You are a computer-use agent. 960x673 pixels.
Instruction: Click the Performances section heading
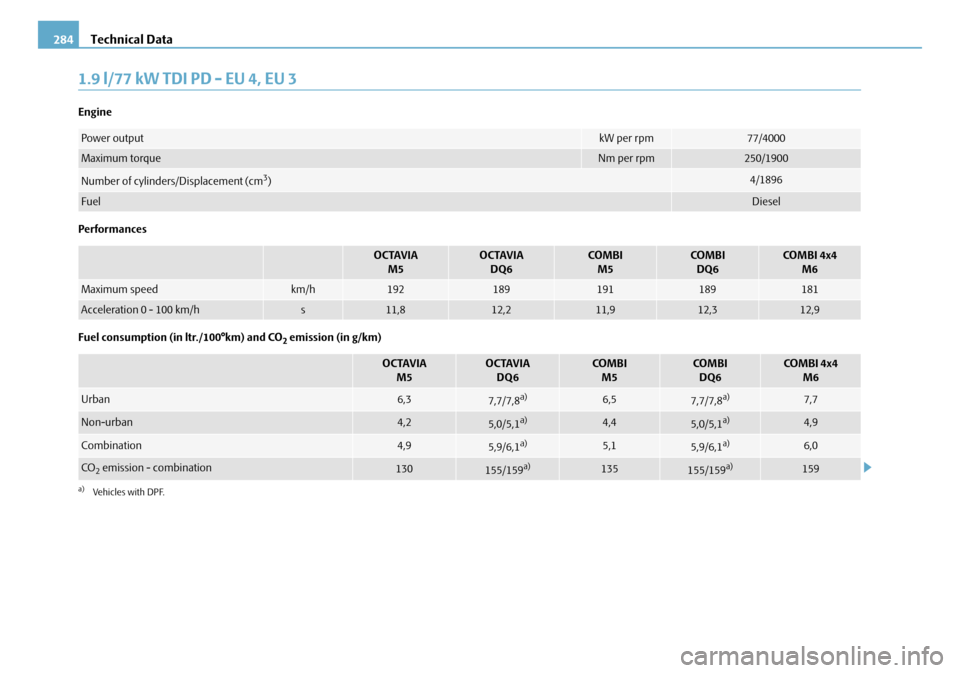pyautogui.click(x=111, y=229)
